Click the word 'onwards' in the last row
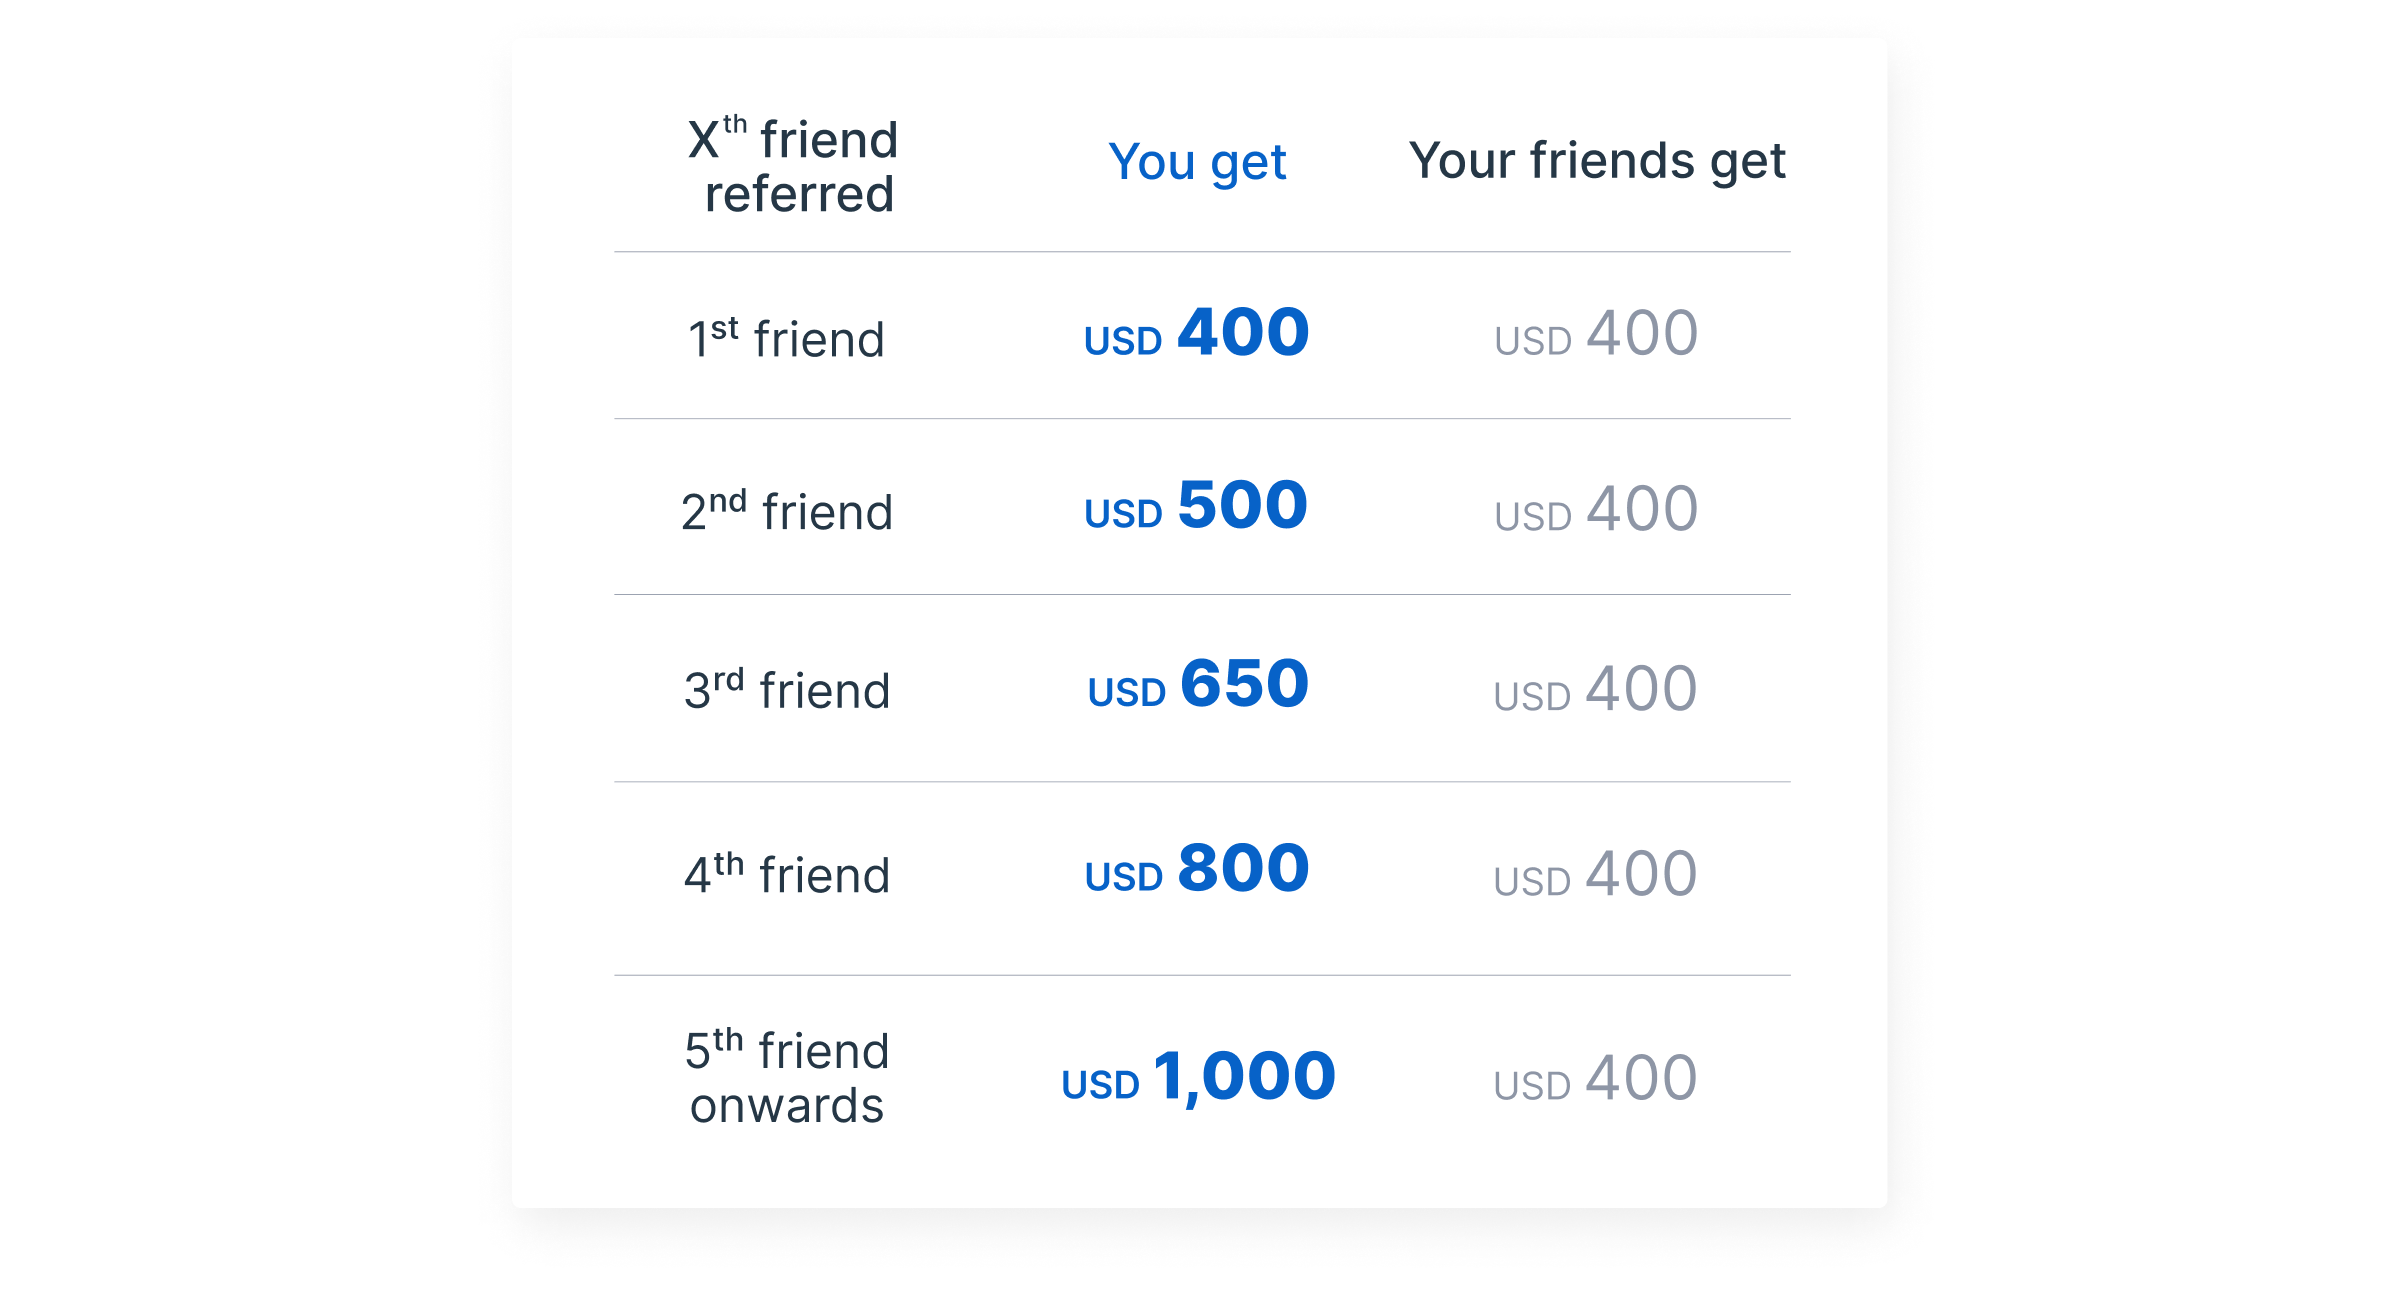The image size is (2400, 1290). click(787, 1106)
